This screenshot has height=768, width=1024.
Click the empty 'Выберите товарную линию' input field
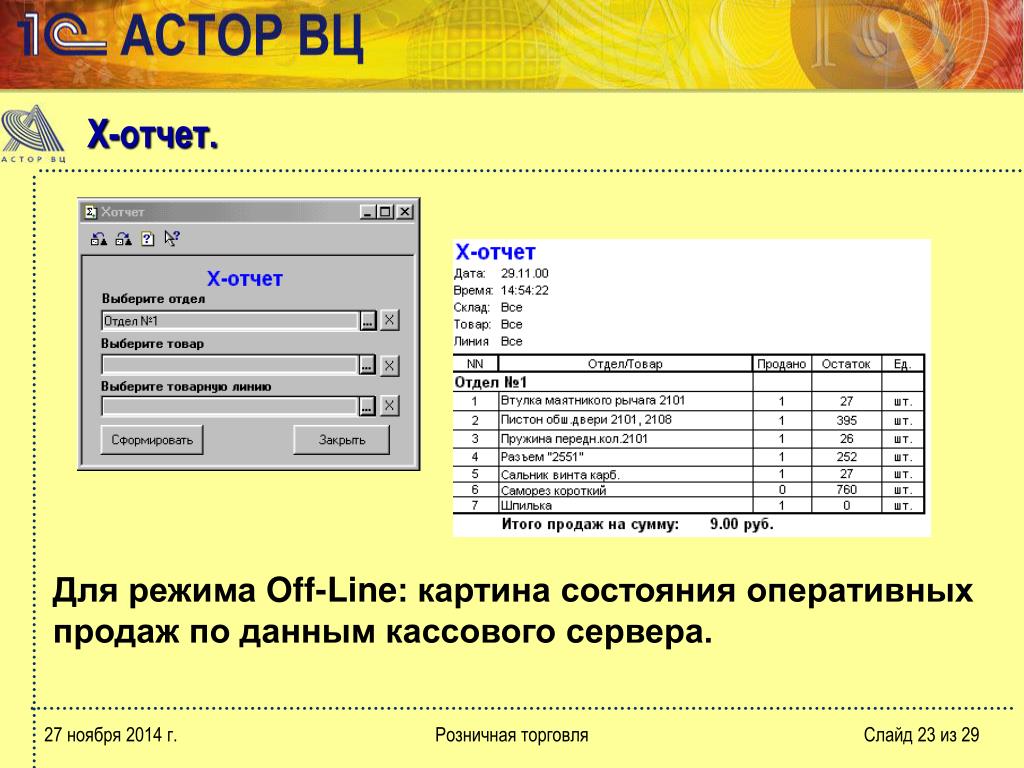coord(230,406)
